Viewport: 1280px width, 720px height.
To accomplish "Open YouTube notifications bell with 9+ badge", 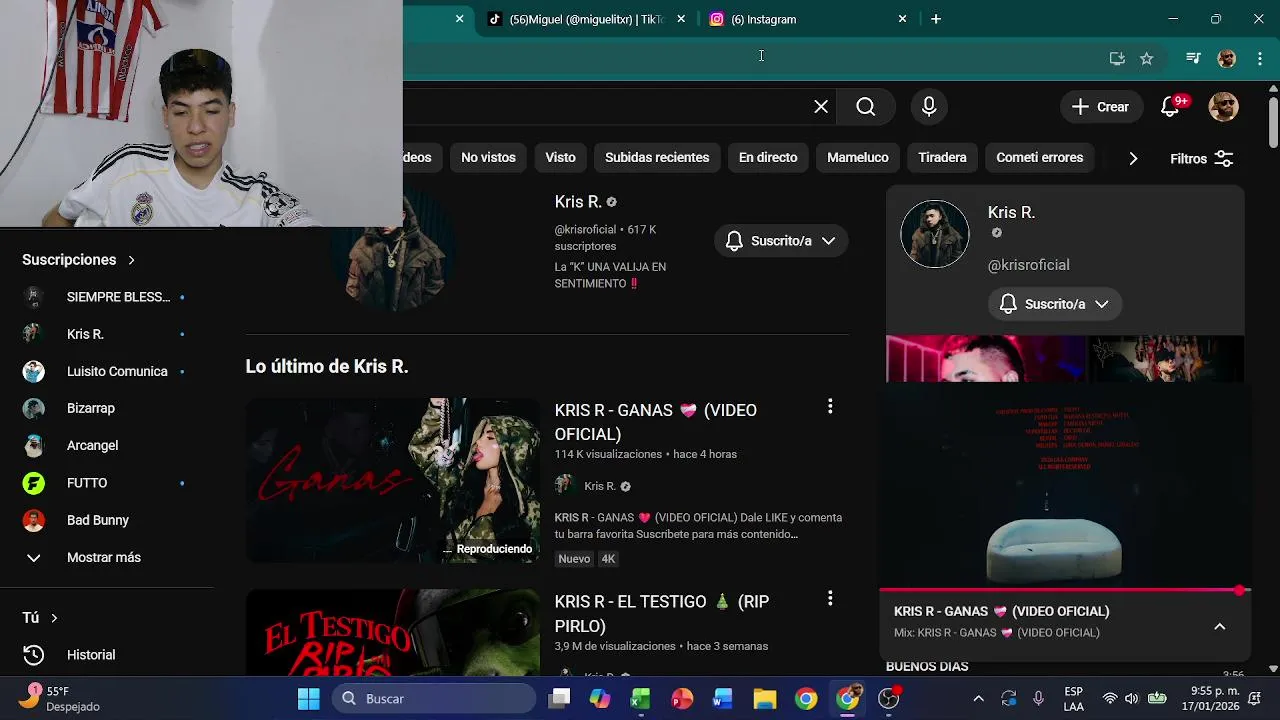I will click(x=1170, y=107).
